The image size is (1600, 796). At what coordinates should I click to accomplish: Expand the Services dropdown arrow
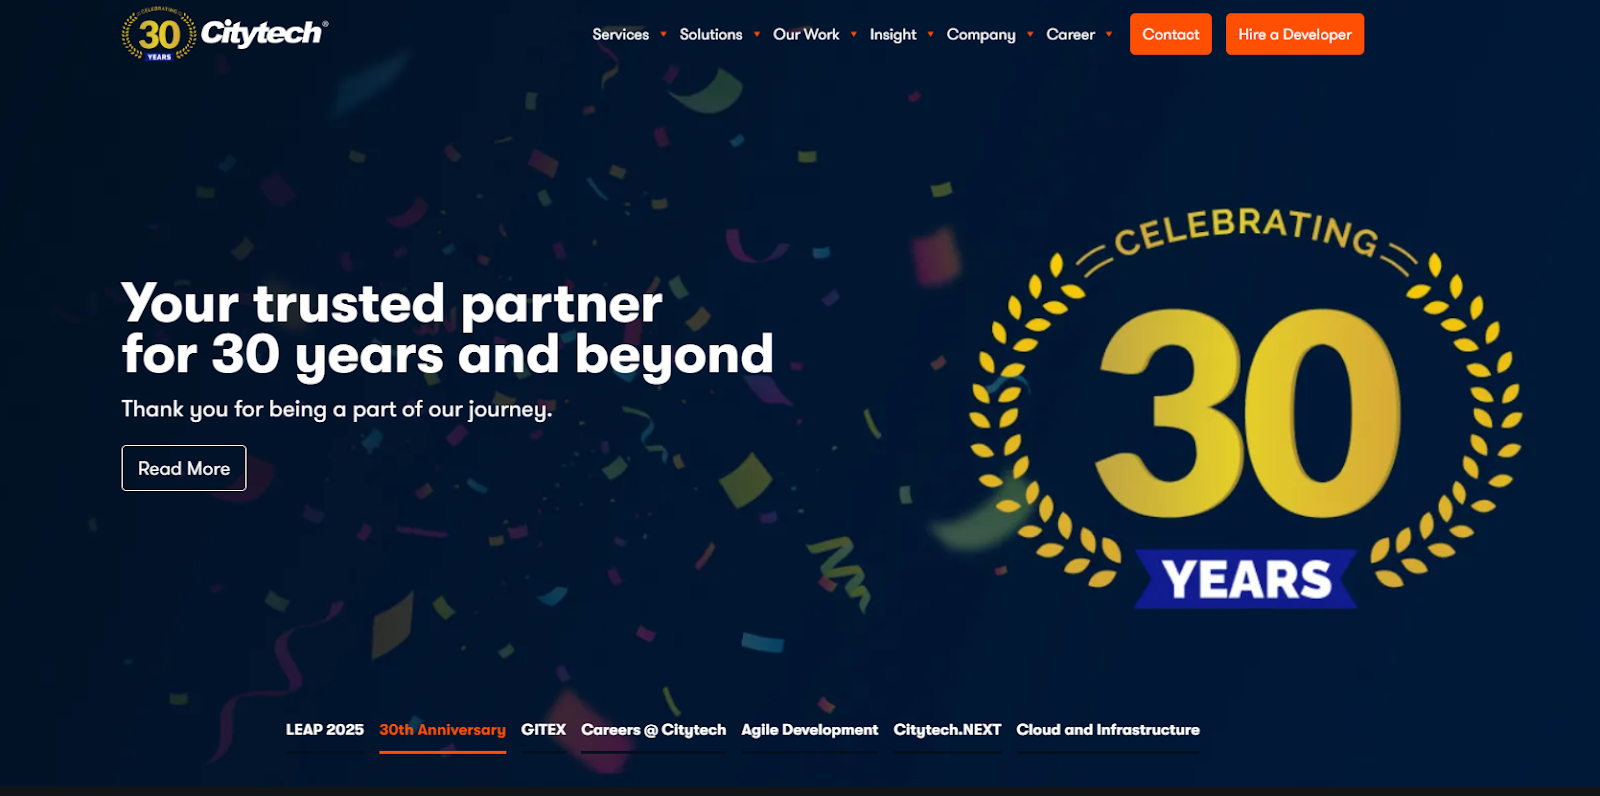[663, 34]
